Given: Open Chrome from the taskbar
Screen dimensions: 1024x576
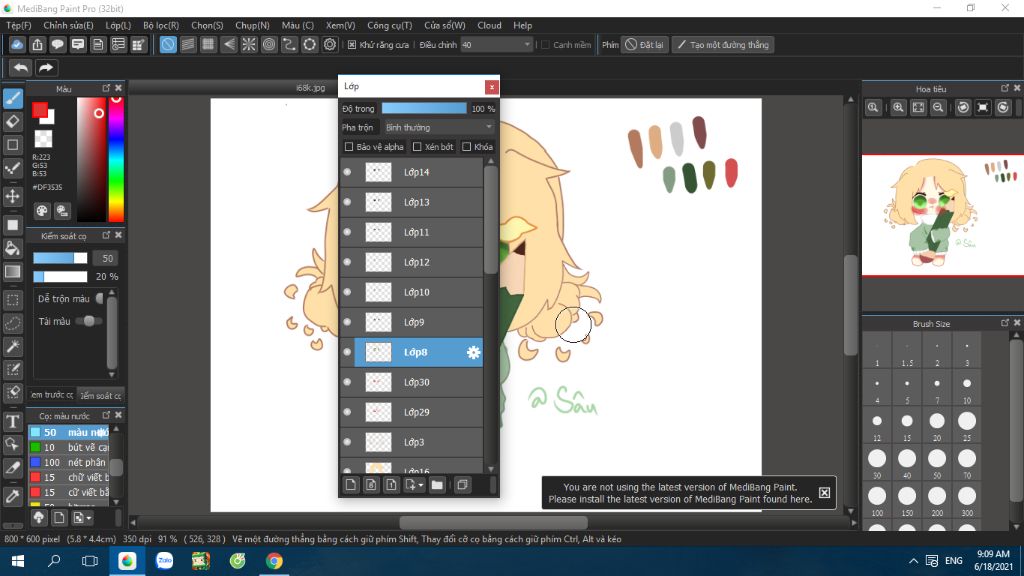Looking at the screenshot, I should coord(274,561).
